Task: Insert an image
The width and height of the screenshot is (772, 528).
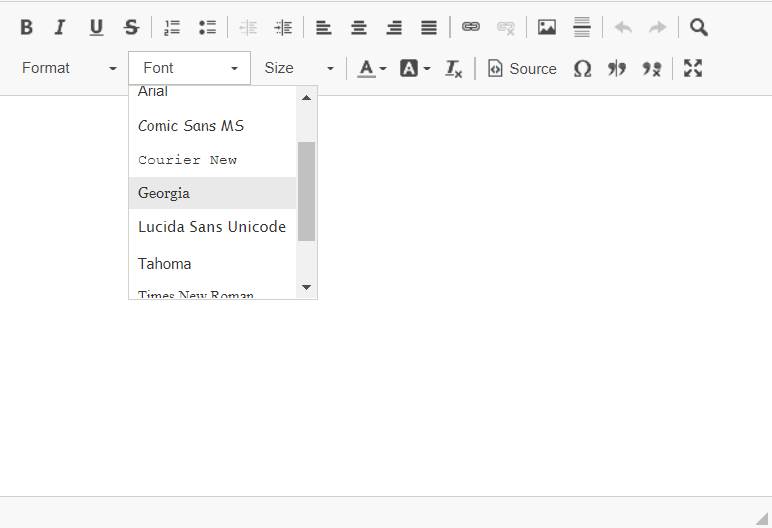Action: tap(547, 27)
